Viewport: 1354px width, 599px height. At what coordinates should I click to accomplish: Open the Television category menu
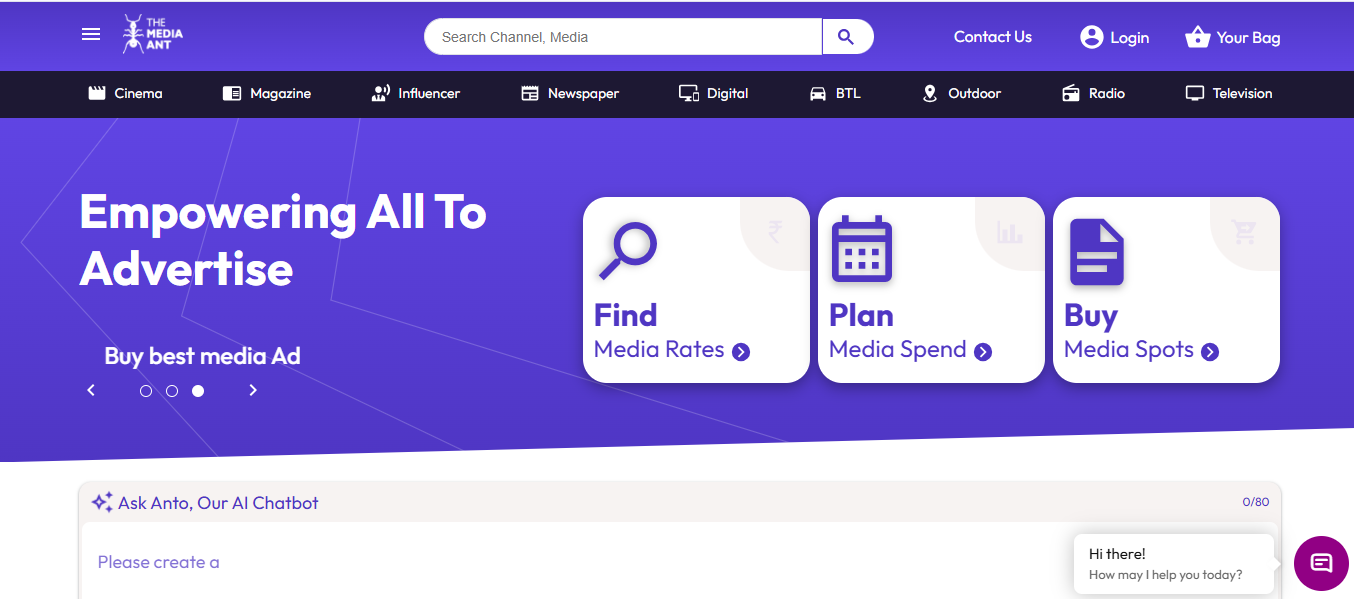(x=1228, y=93)
